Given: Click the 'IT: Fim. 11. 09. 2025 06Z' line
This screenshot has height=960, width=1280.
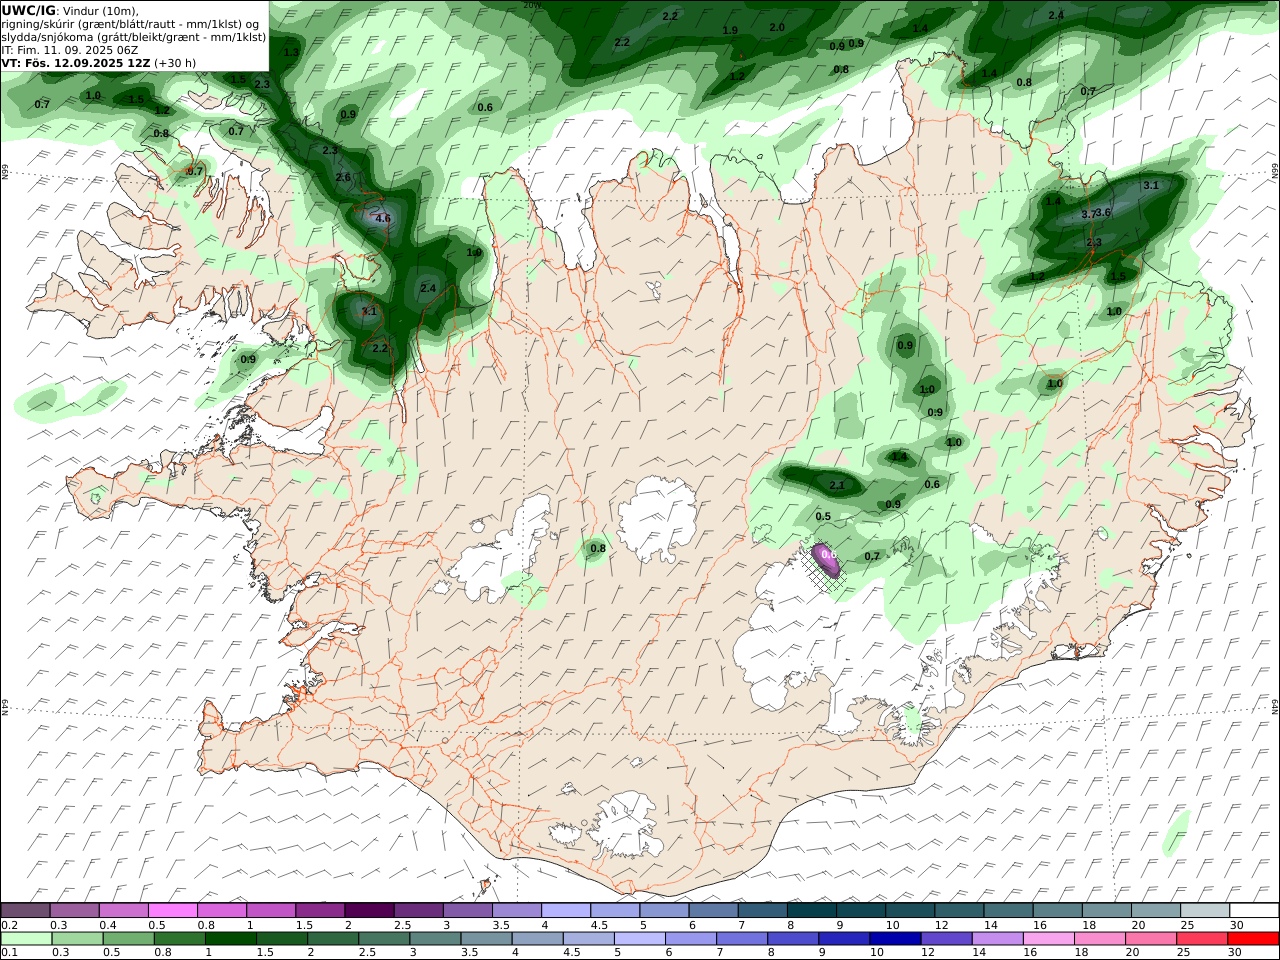Looking at the screenshot, I should pos(70,49).
